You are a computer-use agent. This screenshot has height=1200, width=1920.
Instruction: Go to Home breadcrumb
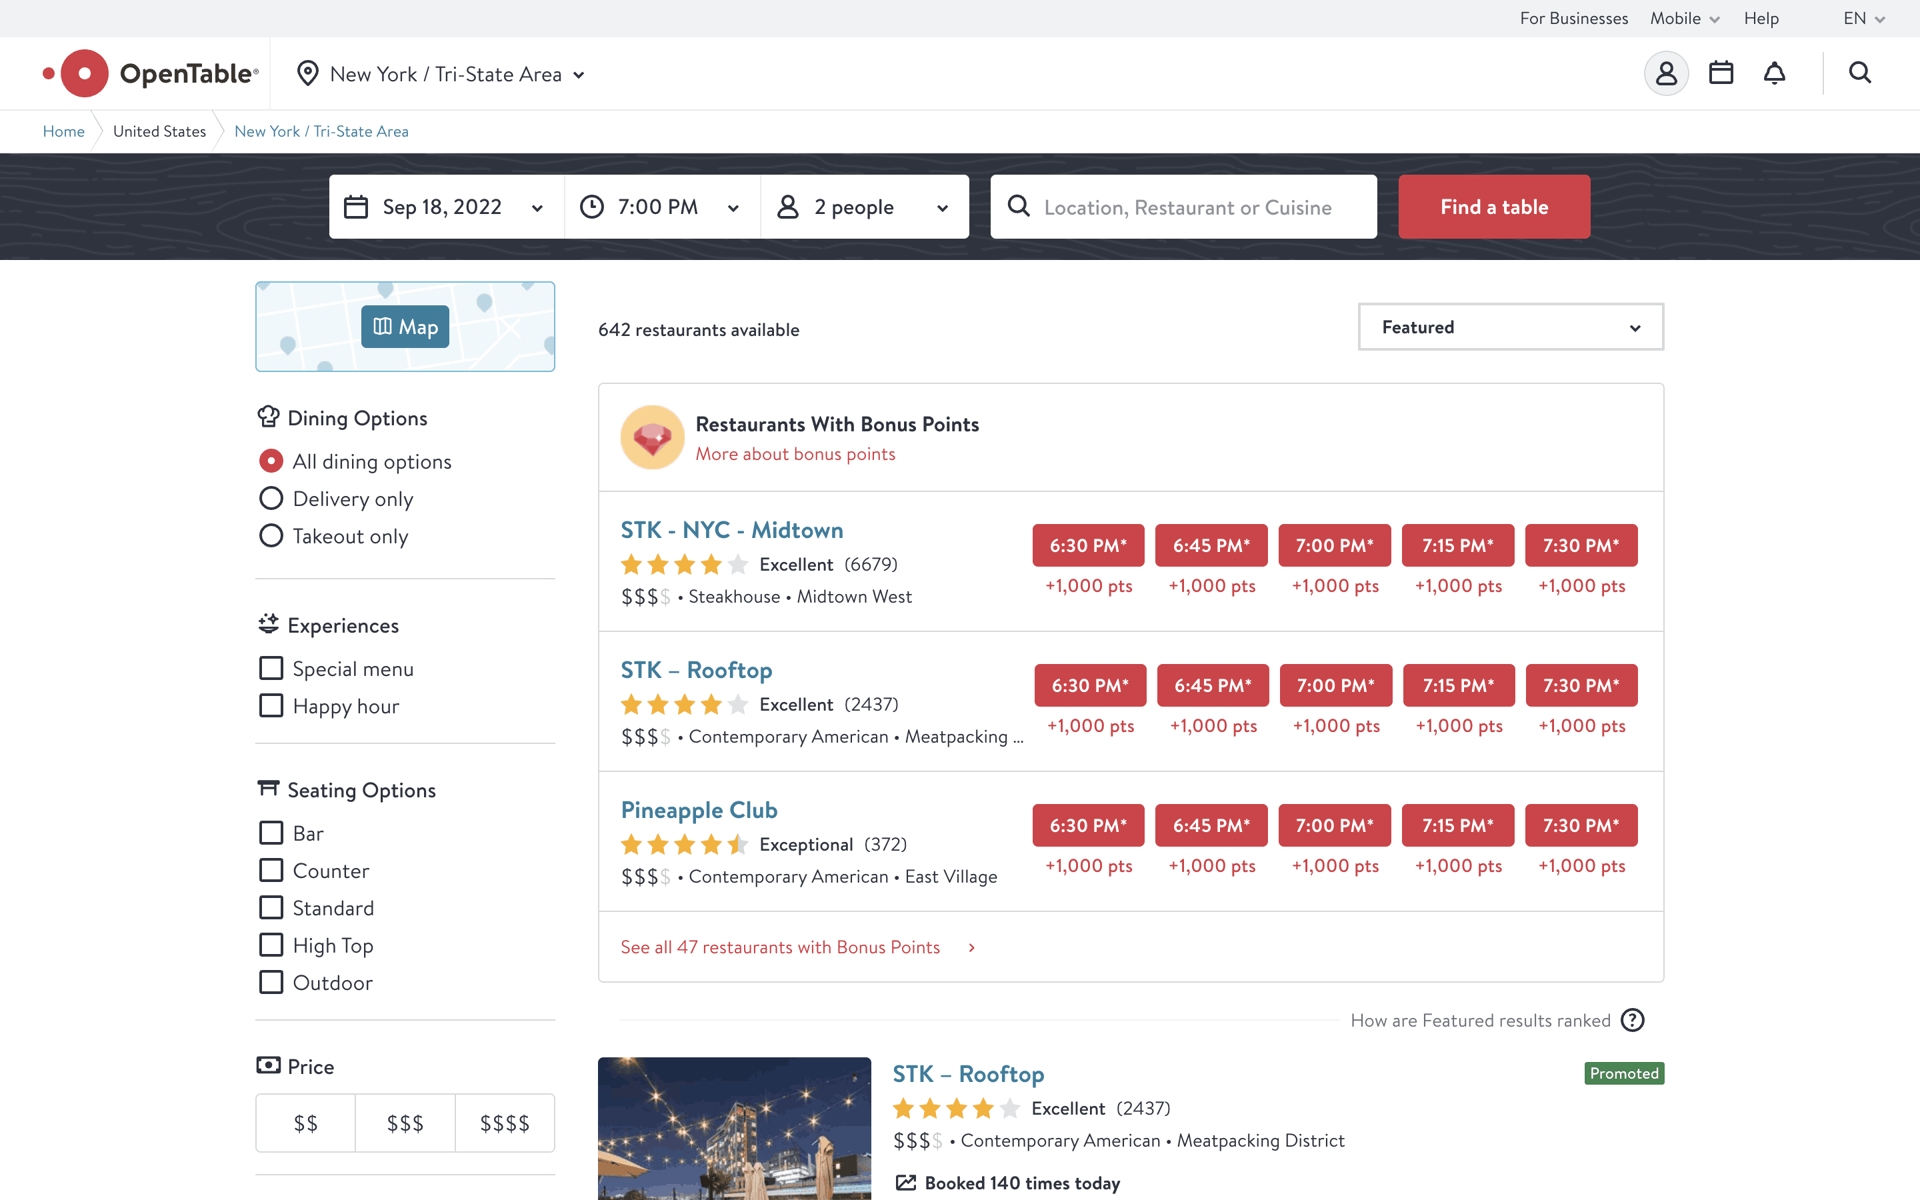63,131
